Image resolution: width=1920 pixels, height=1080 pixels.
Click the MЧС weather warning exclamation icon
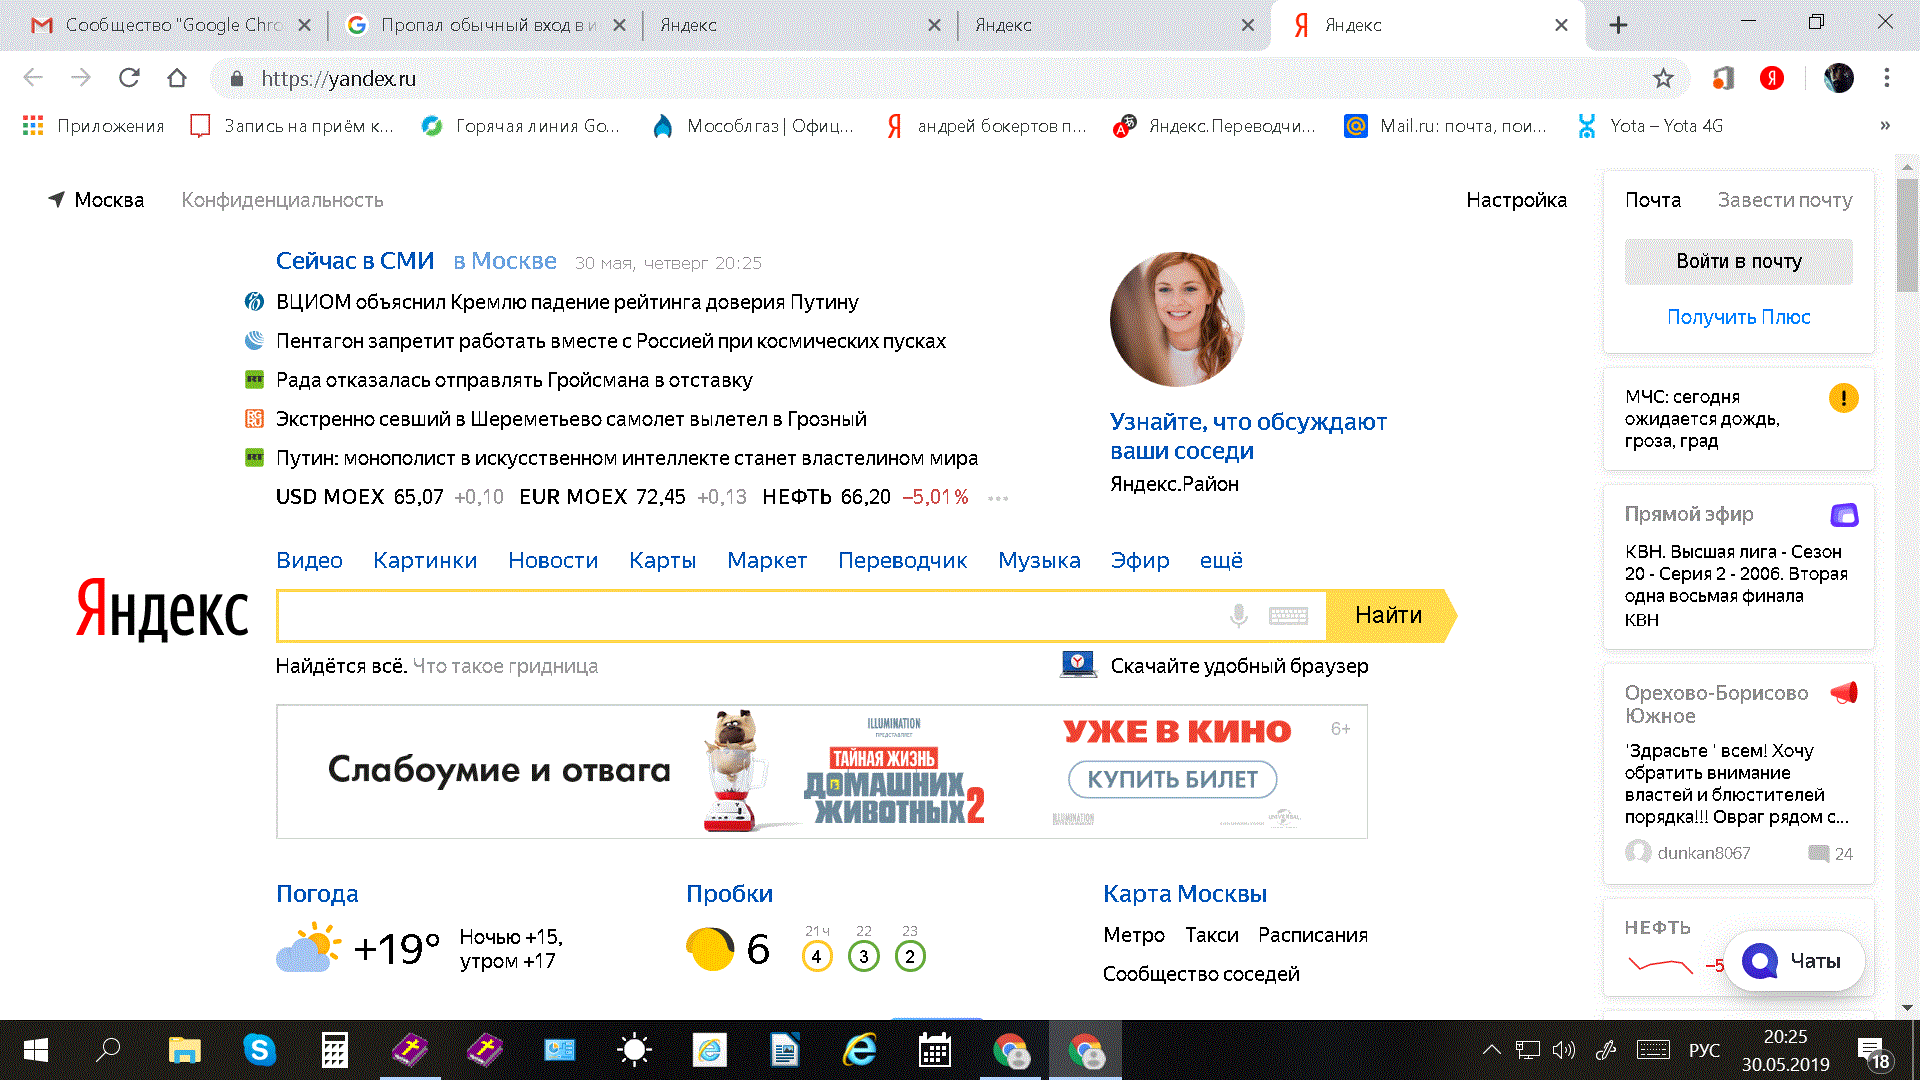click(x=1843, y=398)
